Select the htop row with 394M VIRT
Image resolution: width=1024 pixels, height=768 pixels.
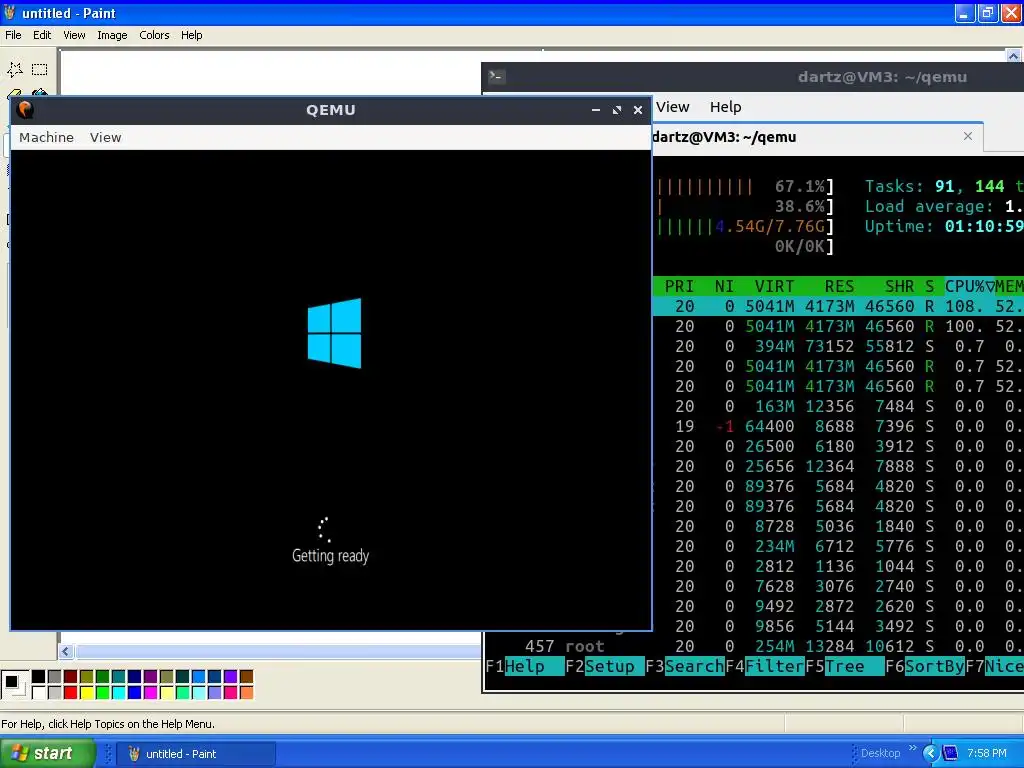click(838, 346)
